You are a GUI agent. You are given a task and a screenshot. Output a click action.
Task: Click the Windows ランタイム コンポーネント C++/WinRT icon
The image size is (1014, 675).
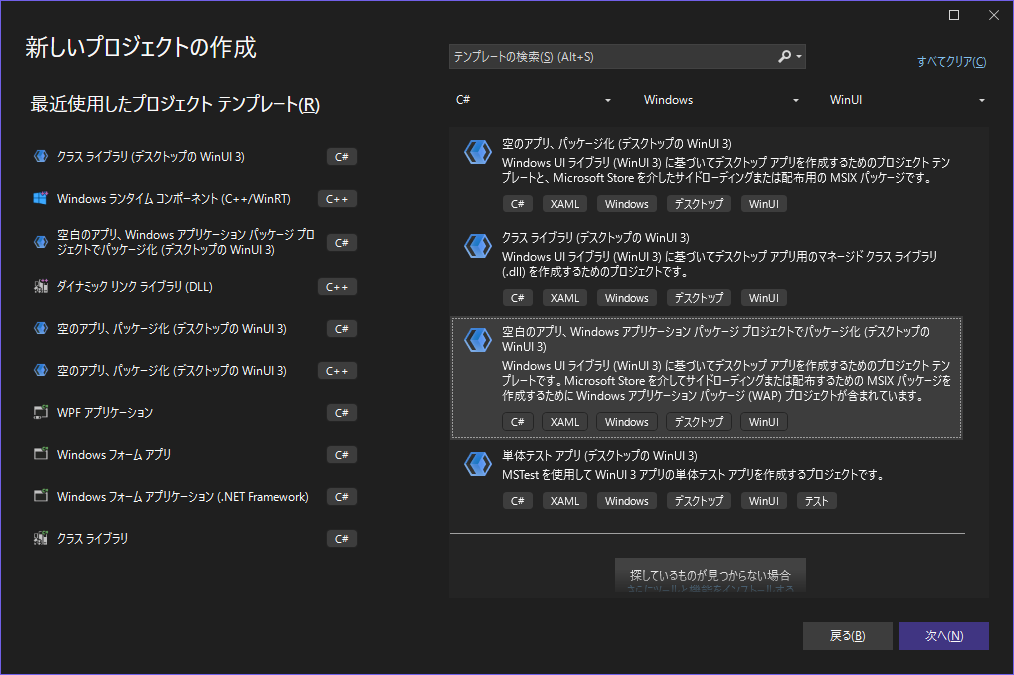39,198
